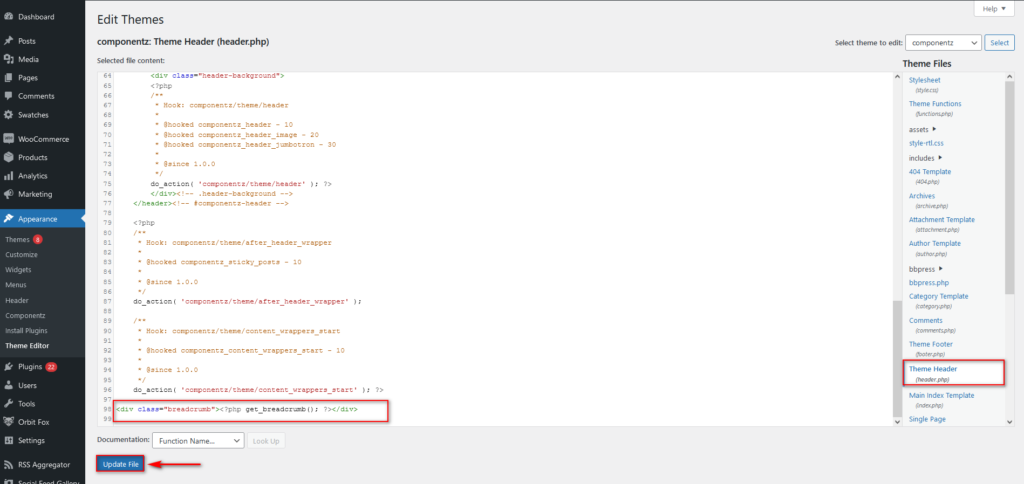Click the Update File button
This screenshot has width=1024, height=484.
(x=120, y=464)
